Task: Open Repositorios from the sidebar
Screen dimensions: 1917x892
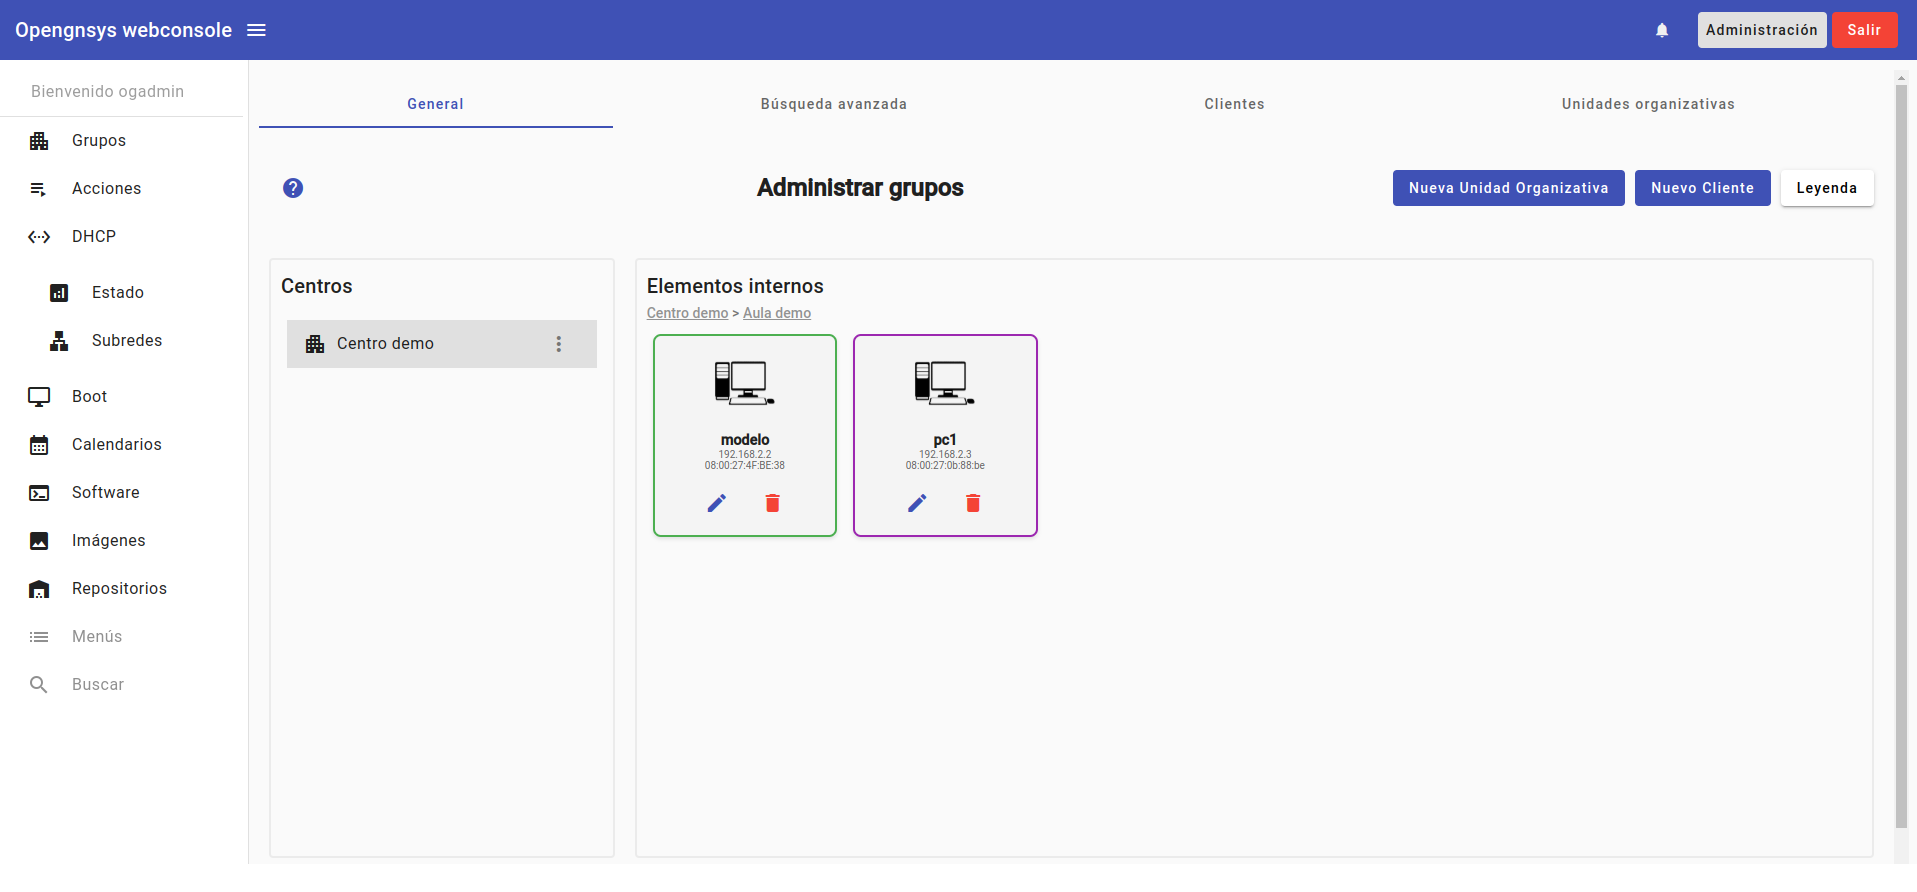Action: pyautogui.click(x=119, y=589)
